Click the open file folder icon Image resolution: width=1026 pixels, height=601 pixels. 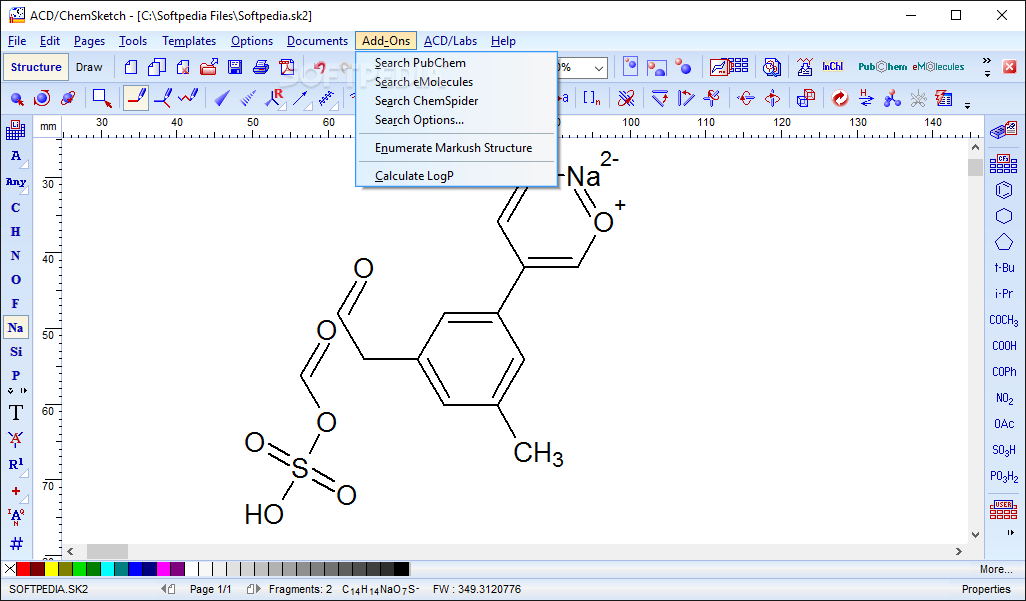click(209, 67)
